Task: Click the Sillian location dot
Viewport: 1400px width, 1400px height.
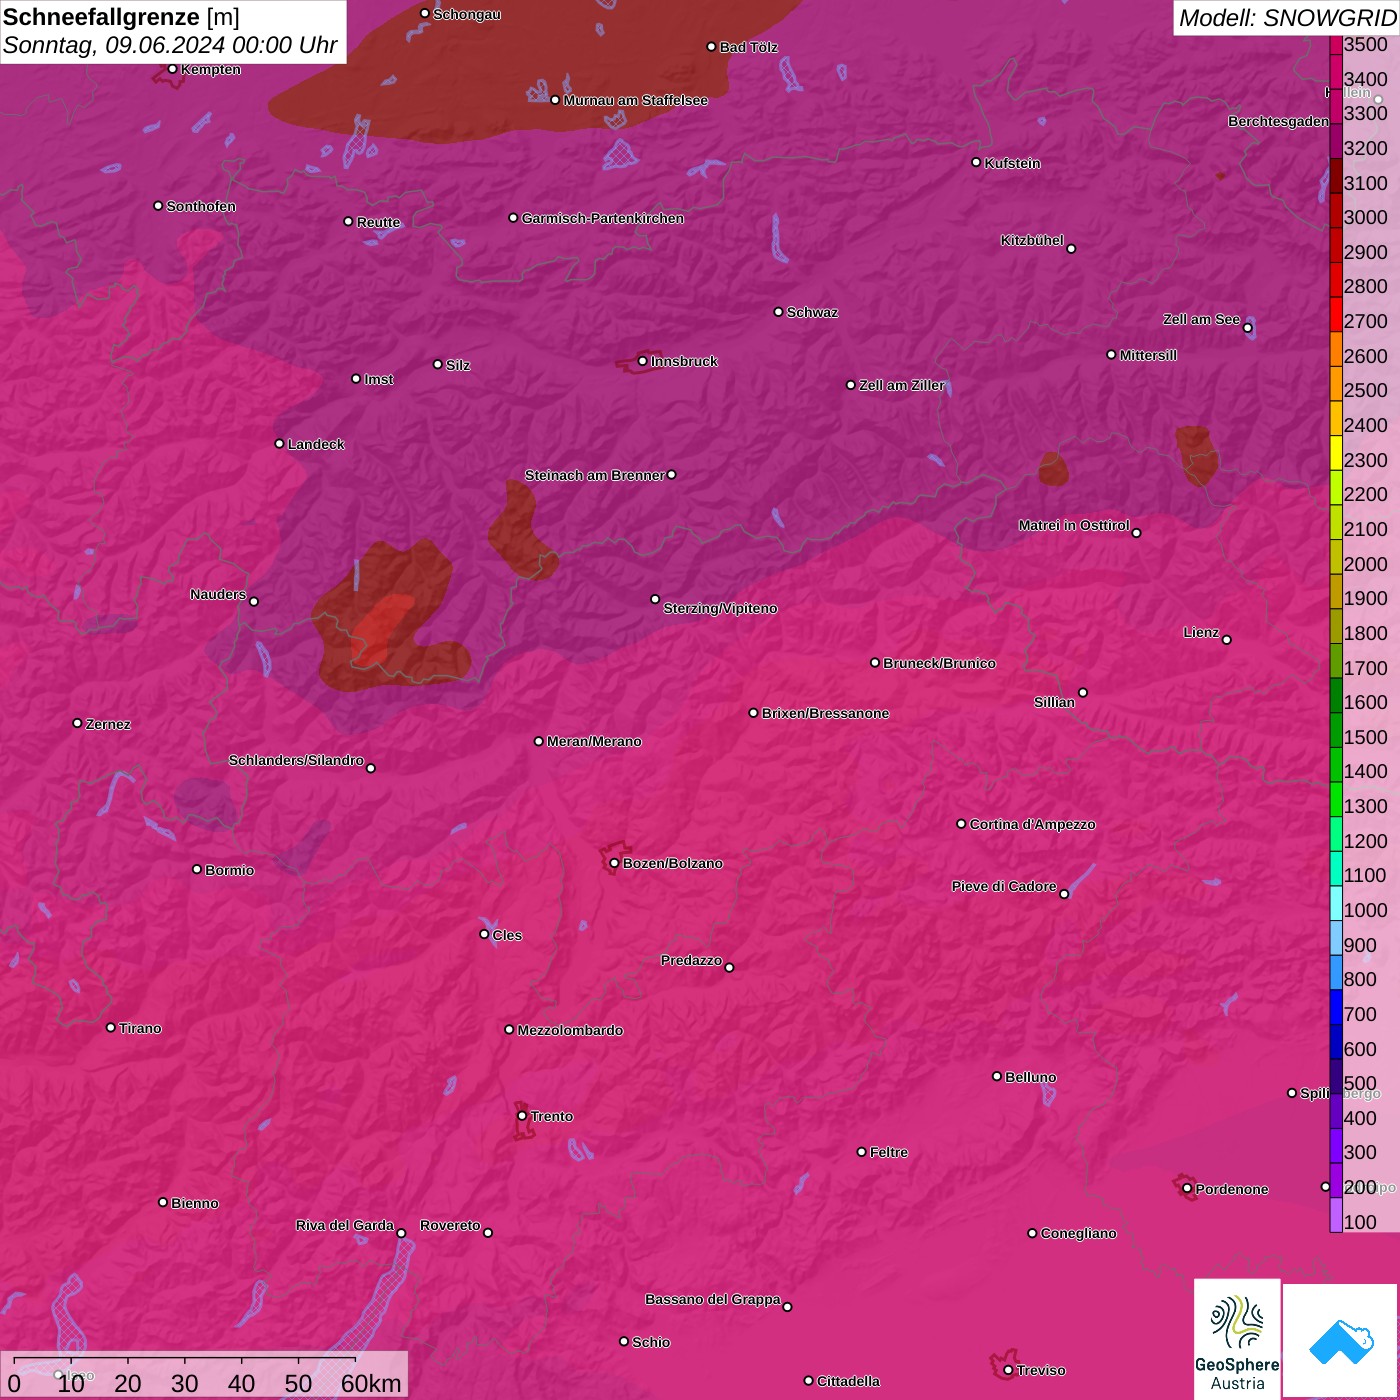Action: coord(1082,692)
